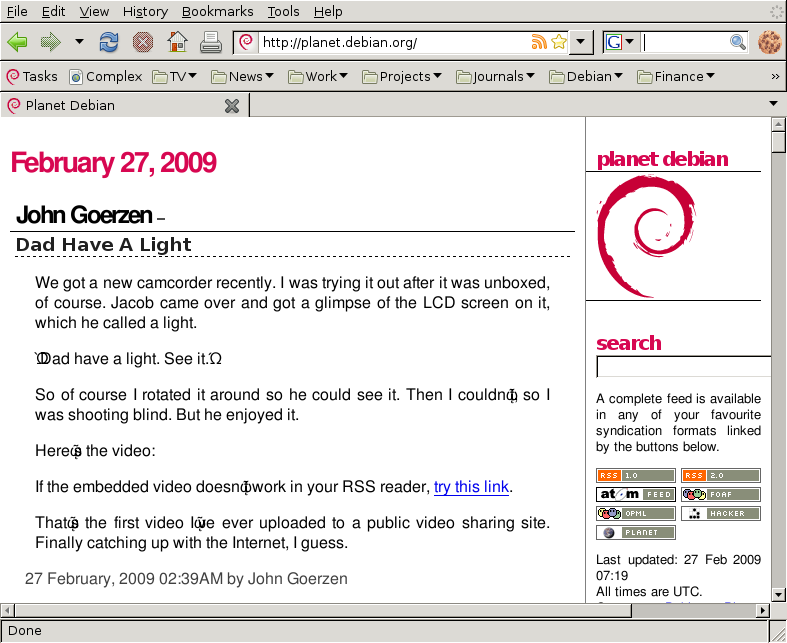Expand the Work bookmarks folder
The height and width of the screenshot is (643, 787).
click(318, 76)
